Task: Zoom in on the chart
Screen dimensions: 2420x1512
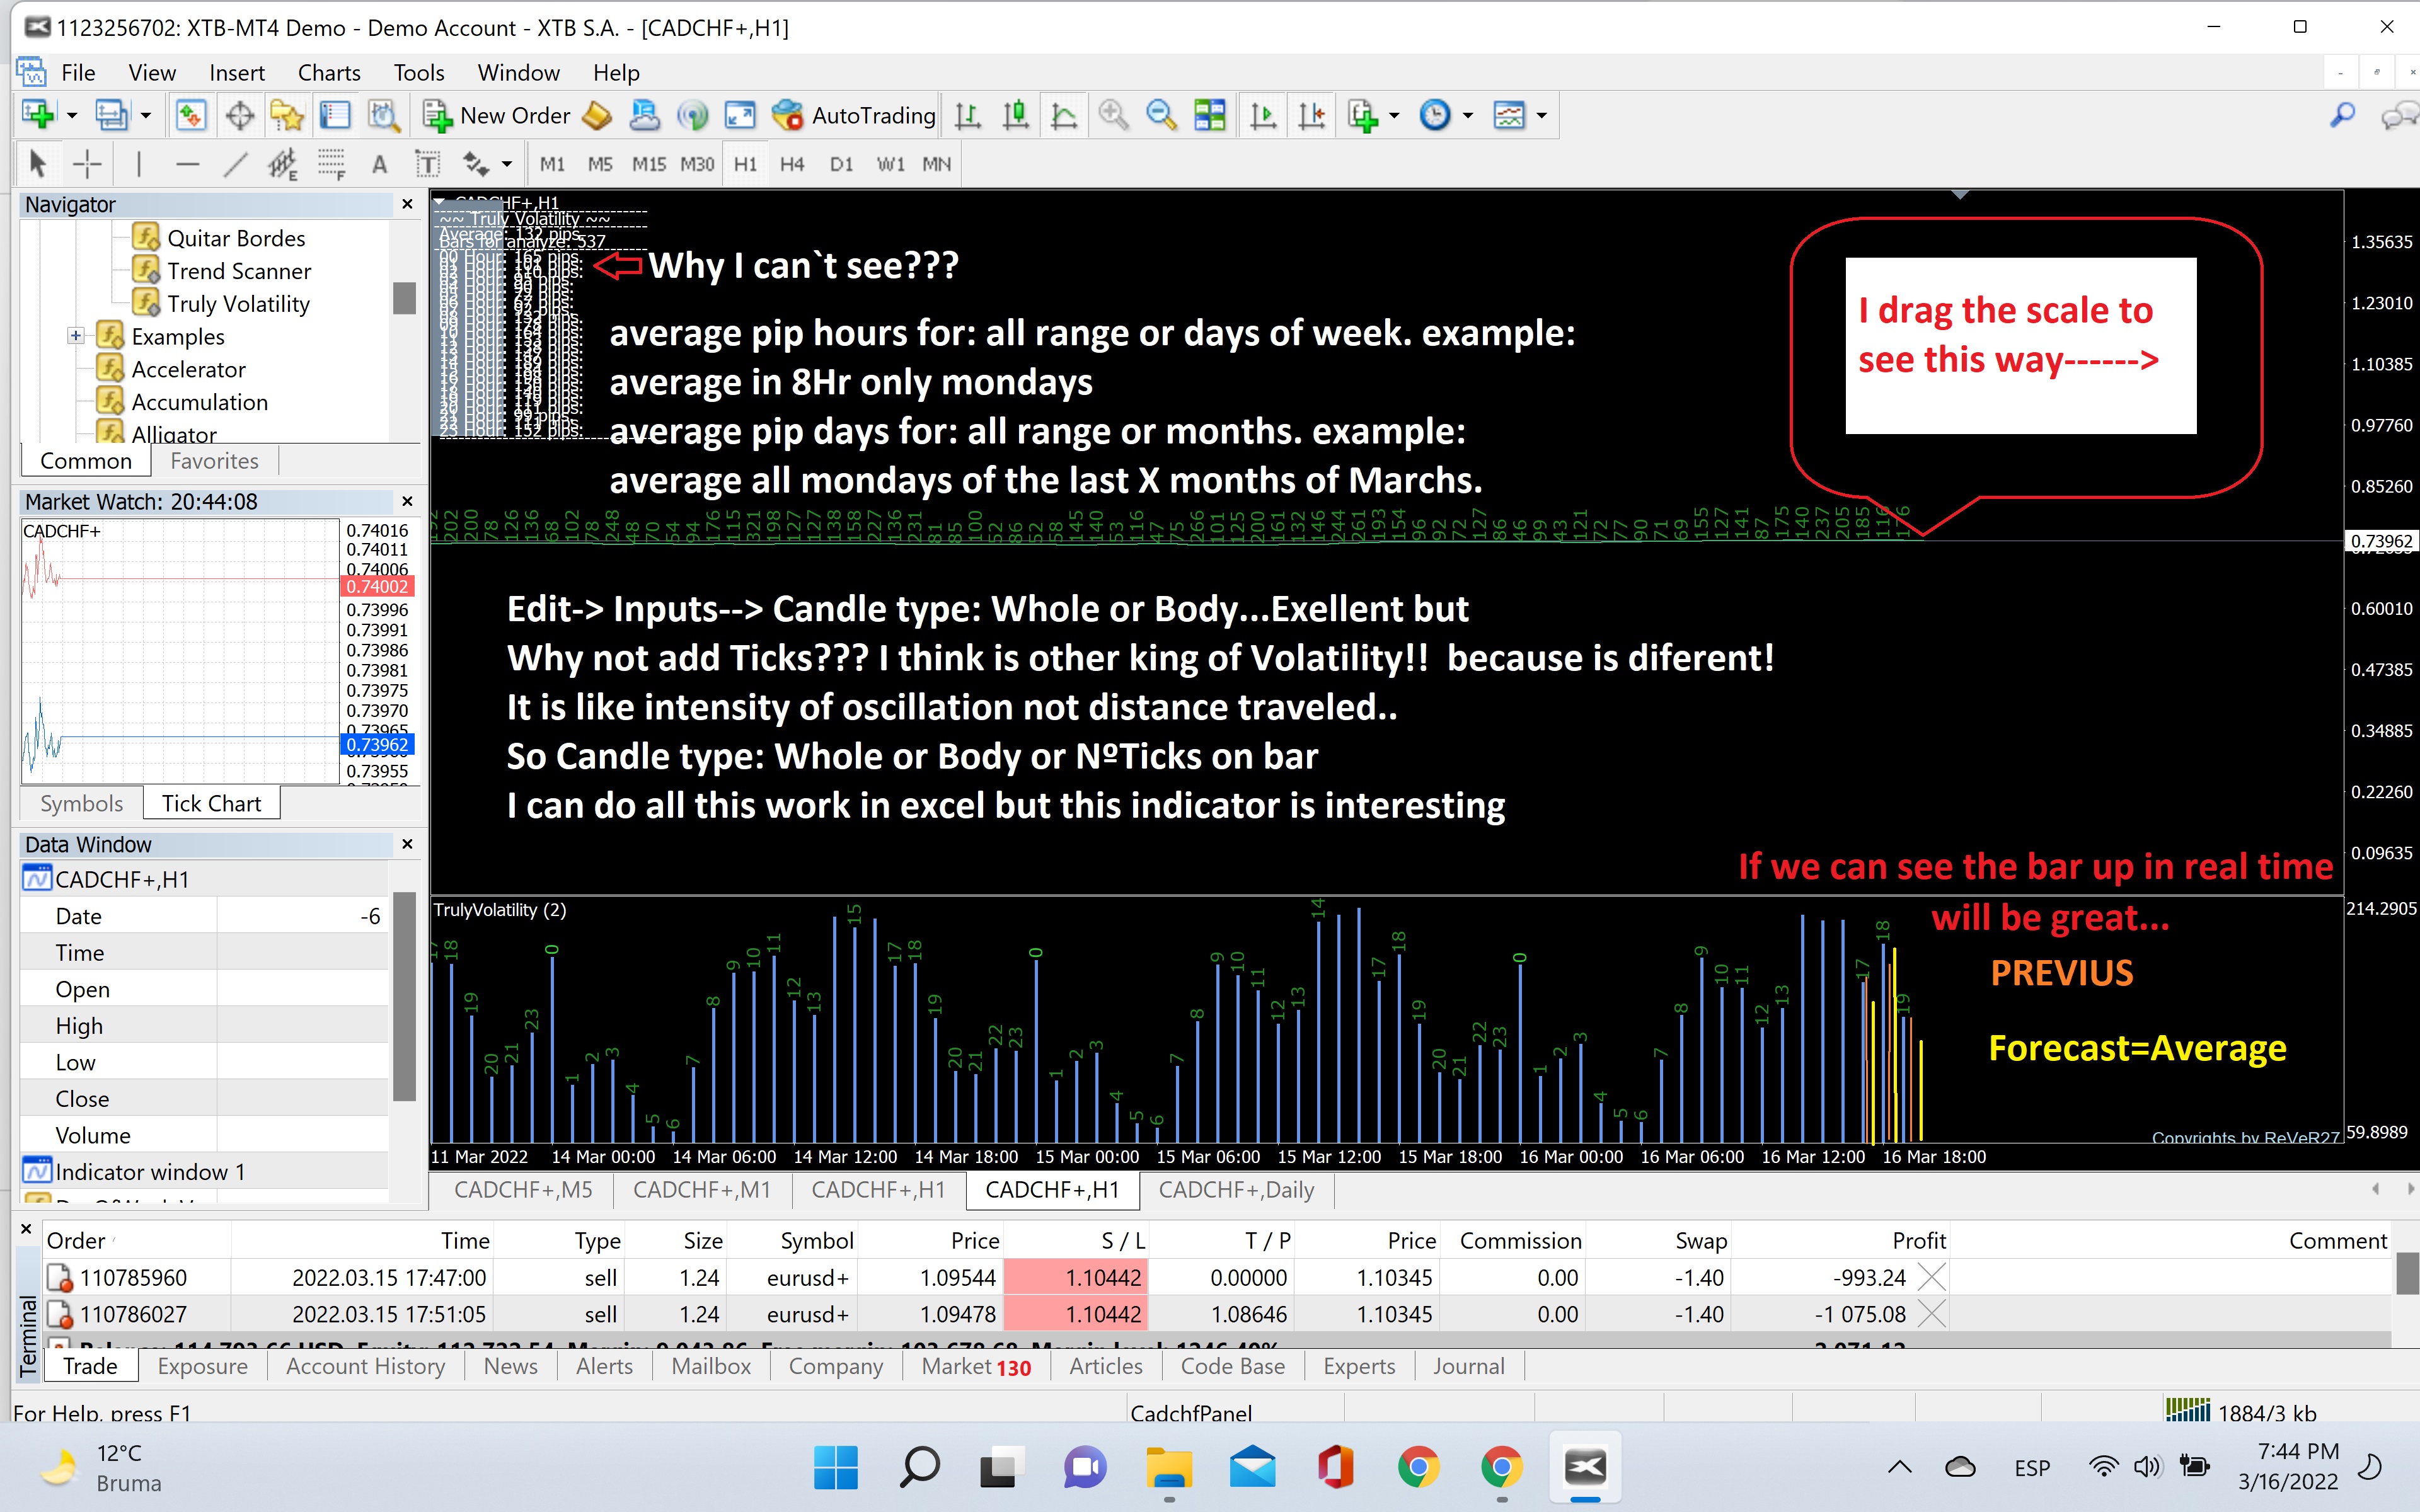Action: (x=1113, y=116)
